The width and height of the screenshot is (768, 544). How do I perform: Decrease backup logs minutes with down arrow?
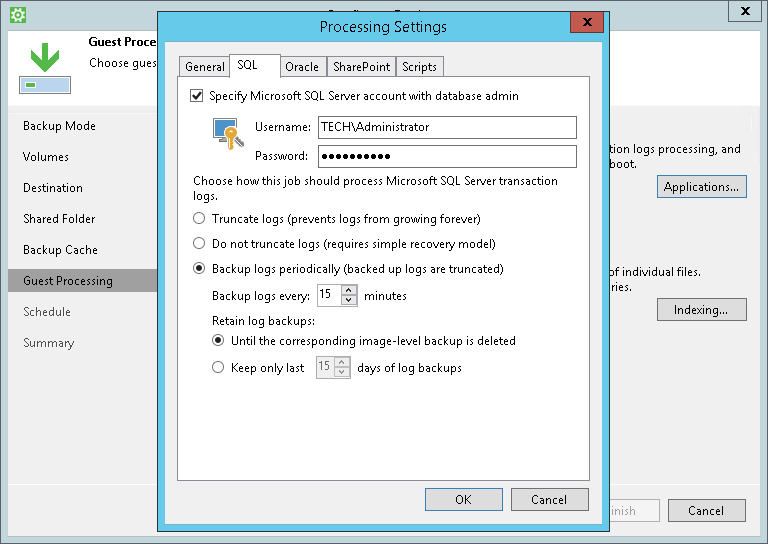349,300
